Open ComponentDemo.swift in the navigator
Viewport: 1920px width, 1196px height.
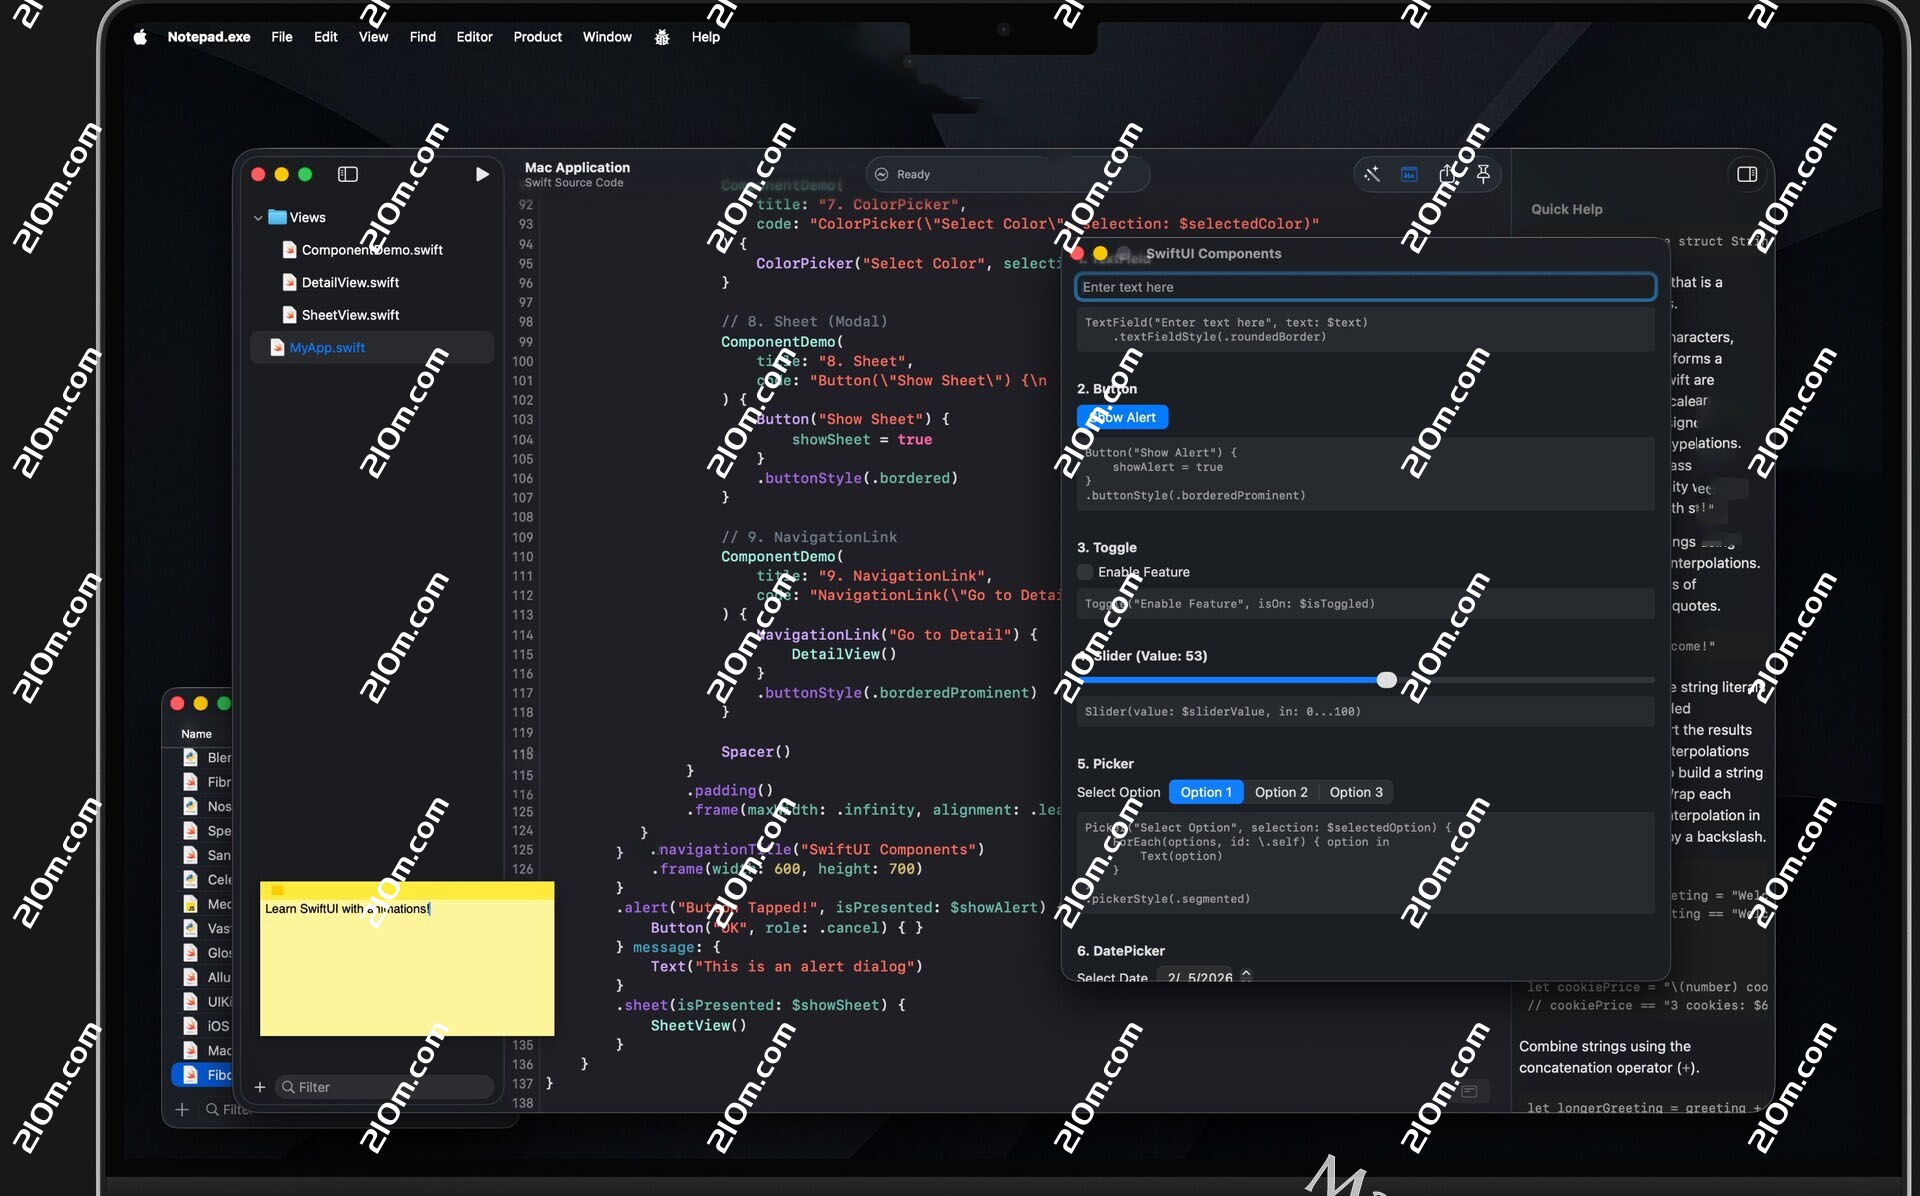(x=372, y=250)
